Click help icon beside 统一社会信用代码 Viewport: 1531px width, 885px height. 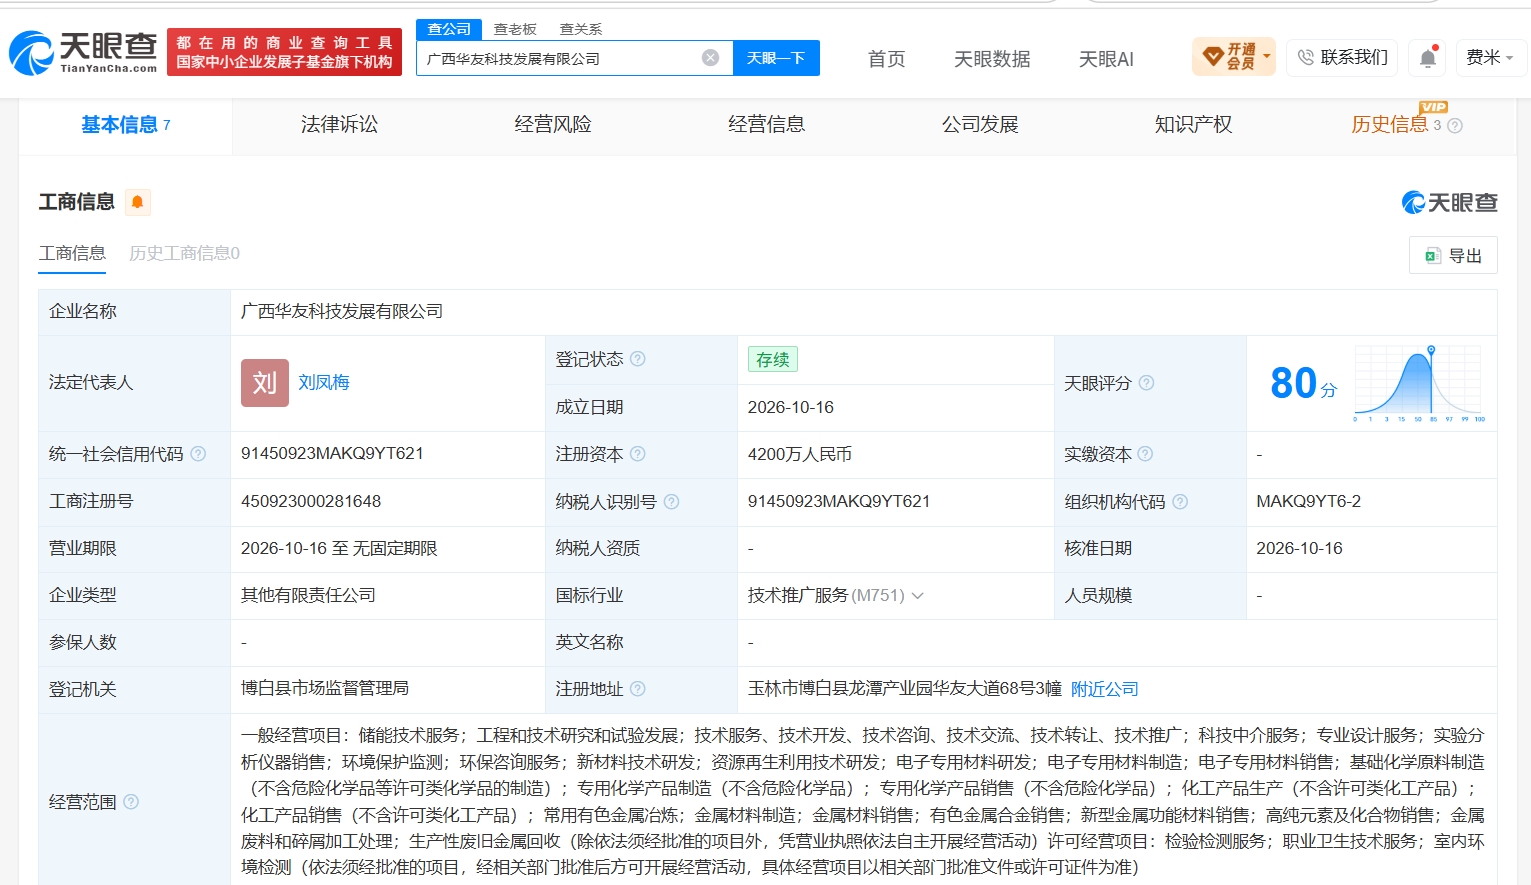198,454
